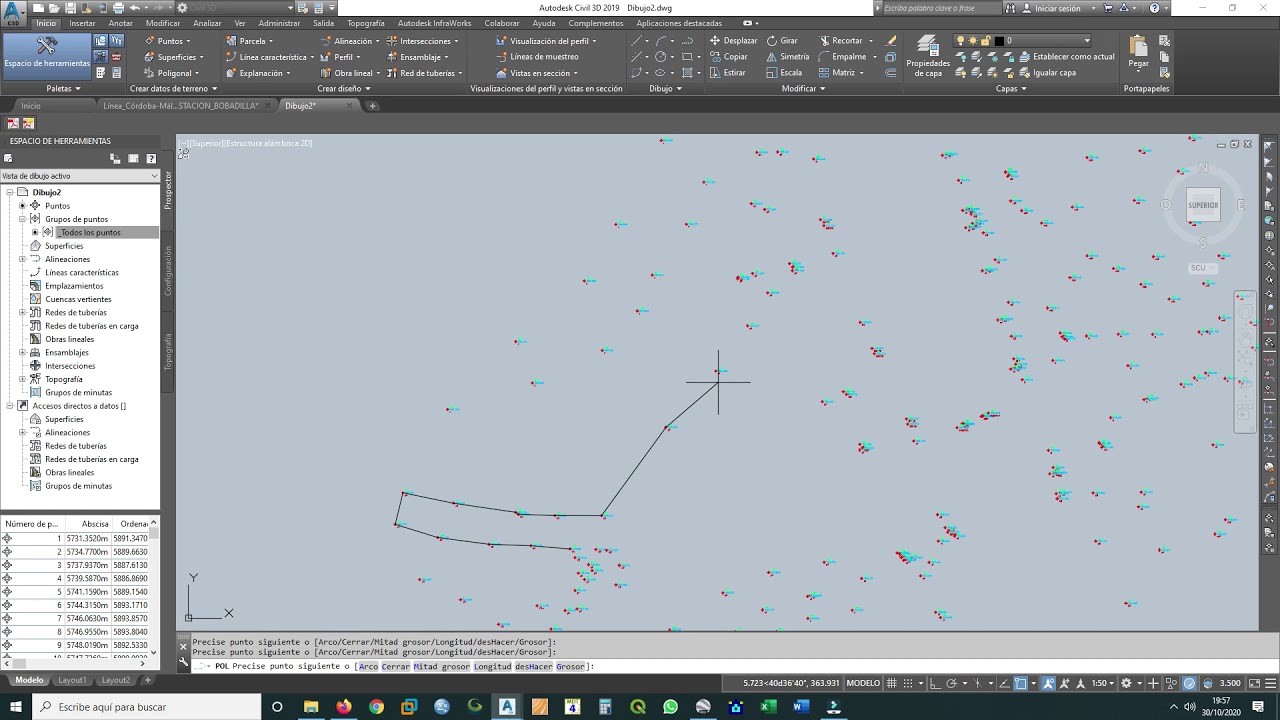This screenshot has height=720, width=1280.
Task: Expand Crear datos de terreno panel
Action: point(174,89)
